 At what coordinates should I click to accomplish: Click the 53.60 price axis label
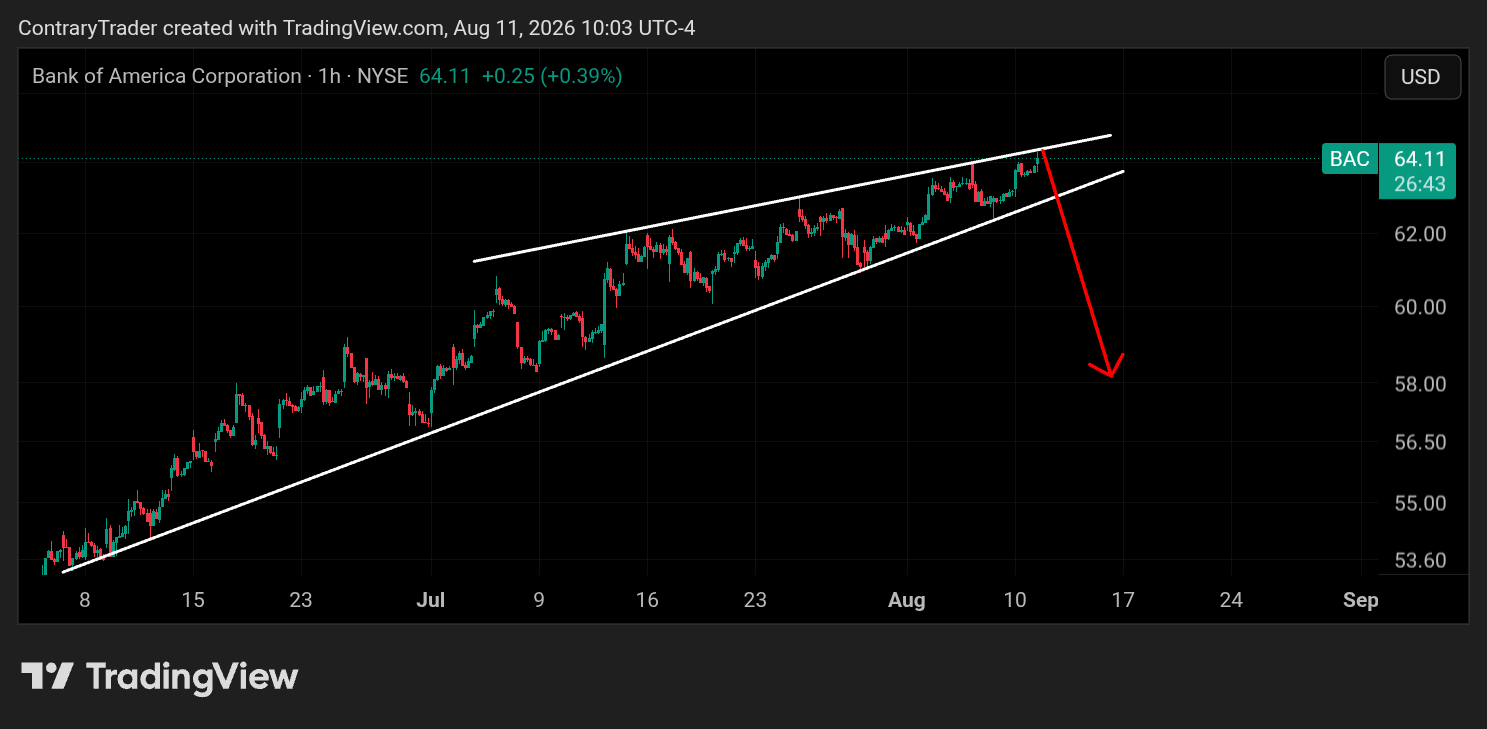tap(1420, 560)
